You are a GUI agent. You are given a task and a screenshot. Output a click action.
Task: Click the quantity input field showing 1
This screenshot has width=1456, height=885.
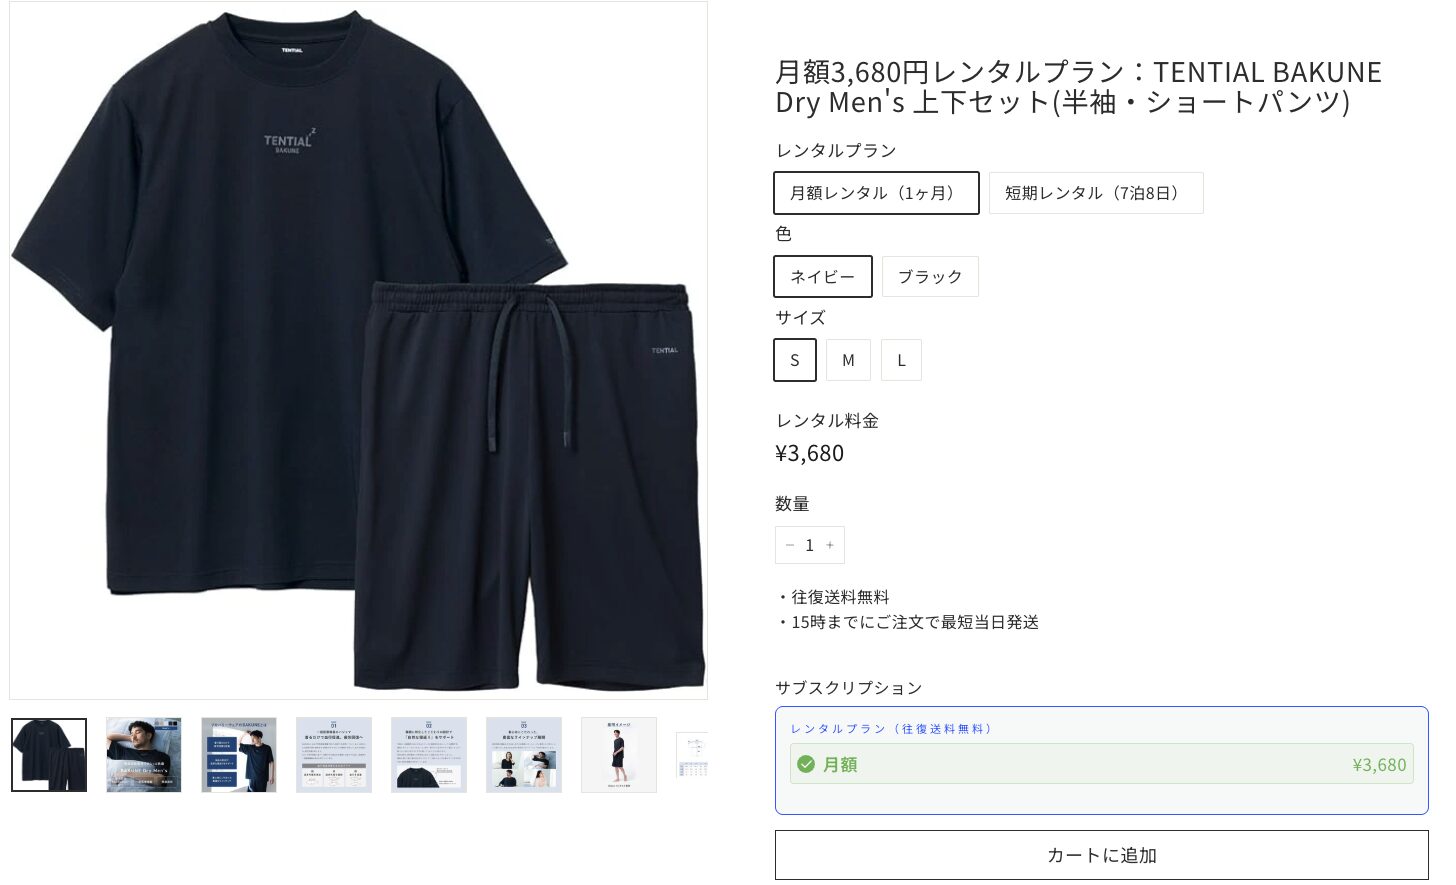pyautogui.click(x=810, y=546)
